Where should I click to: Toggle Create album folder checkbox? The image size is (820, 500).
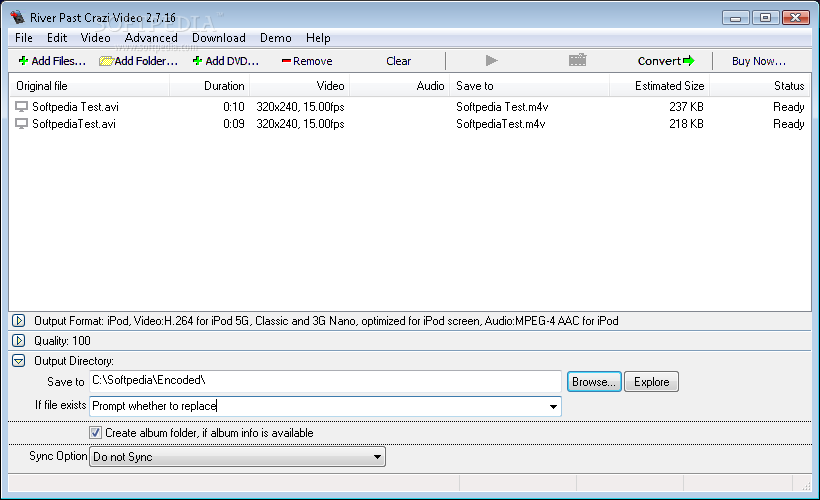pos(95,433)
